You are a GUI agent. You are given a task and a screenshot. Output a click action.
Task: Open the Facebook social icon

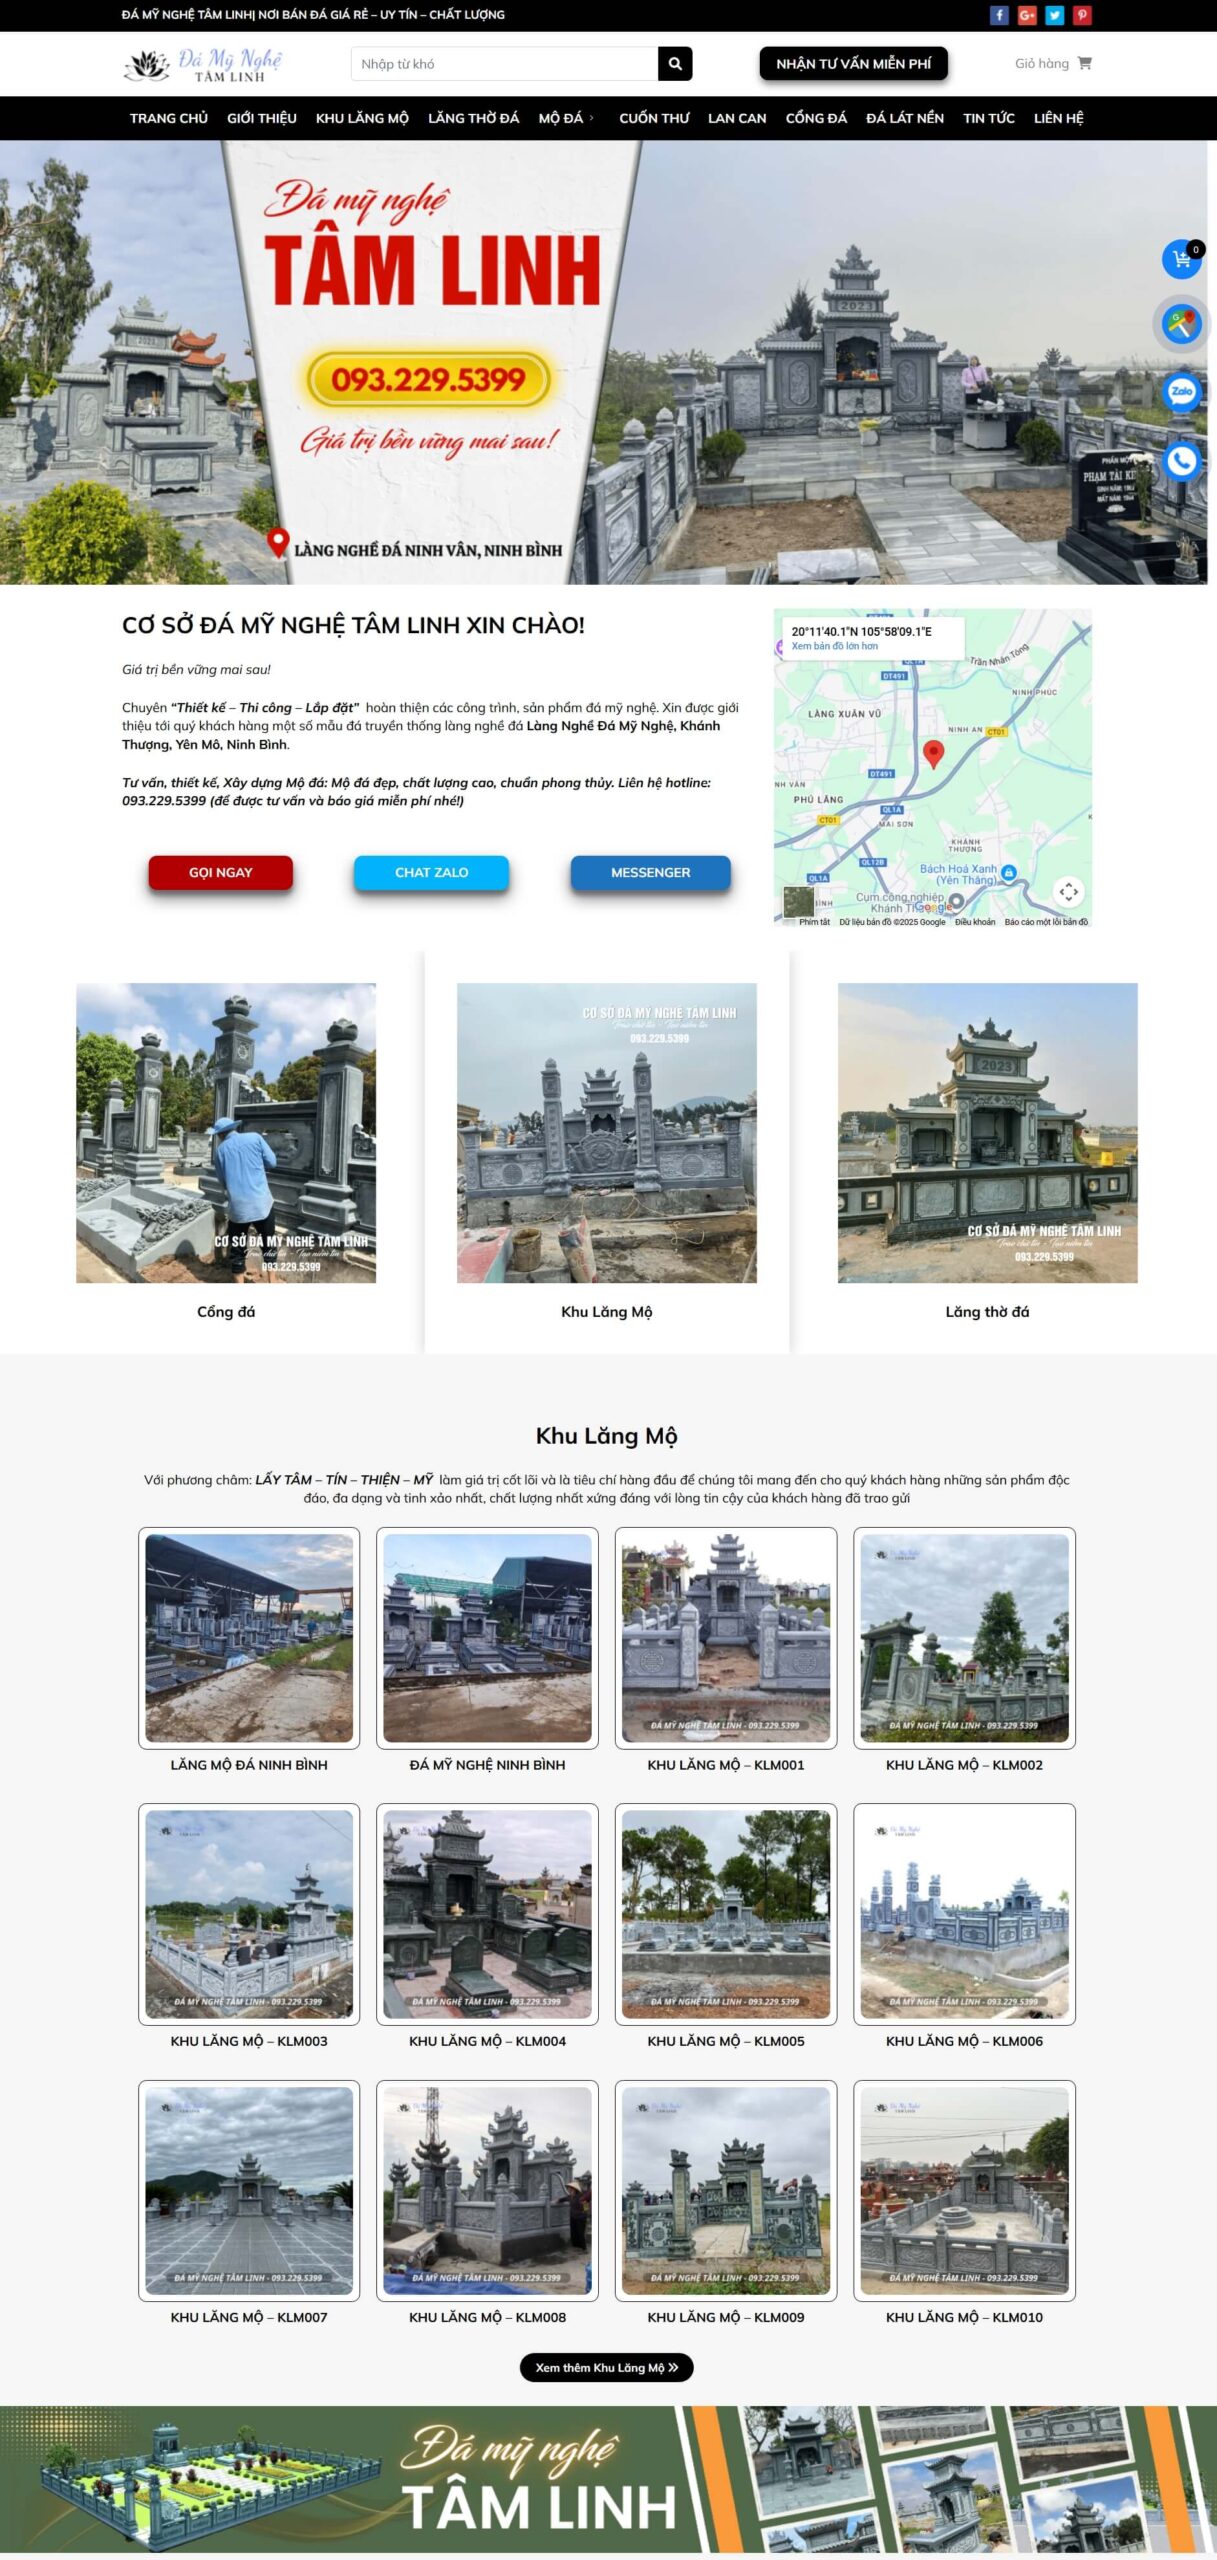998,15
